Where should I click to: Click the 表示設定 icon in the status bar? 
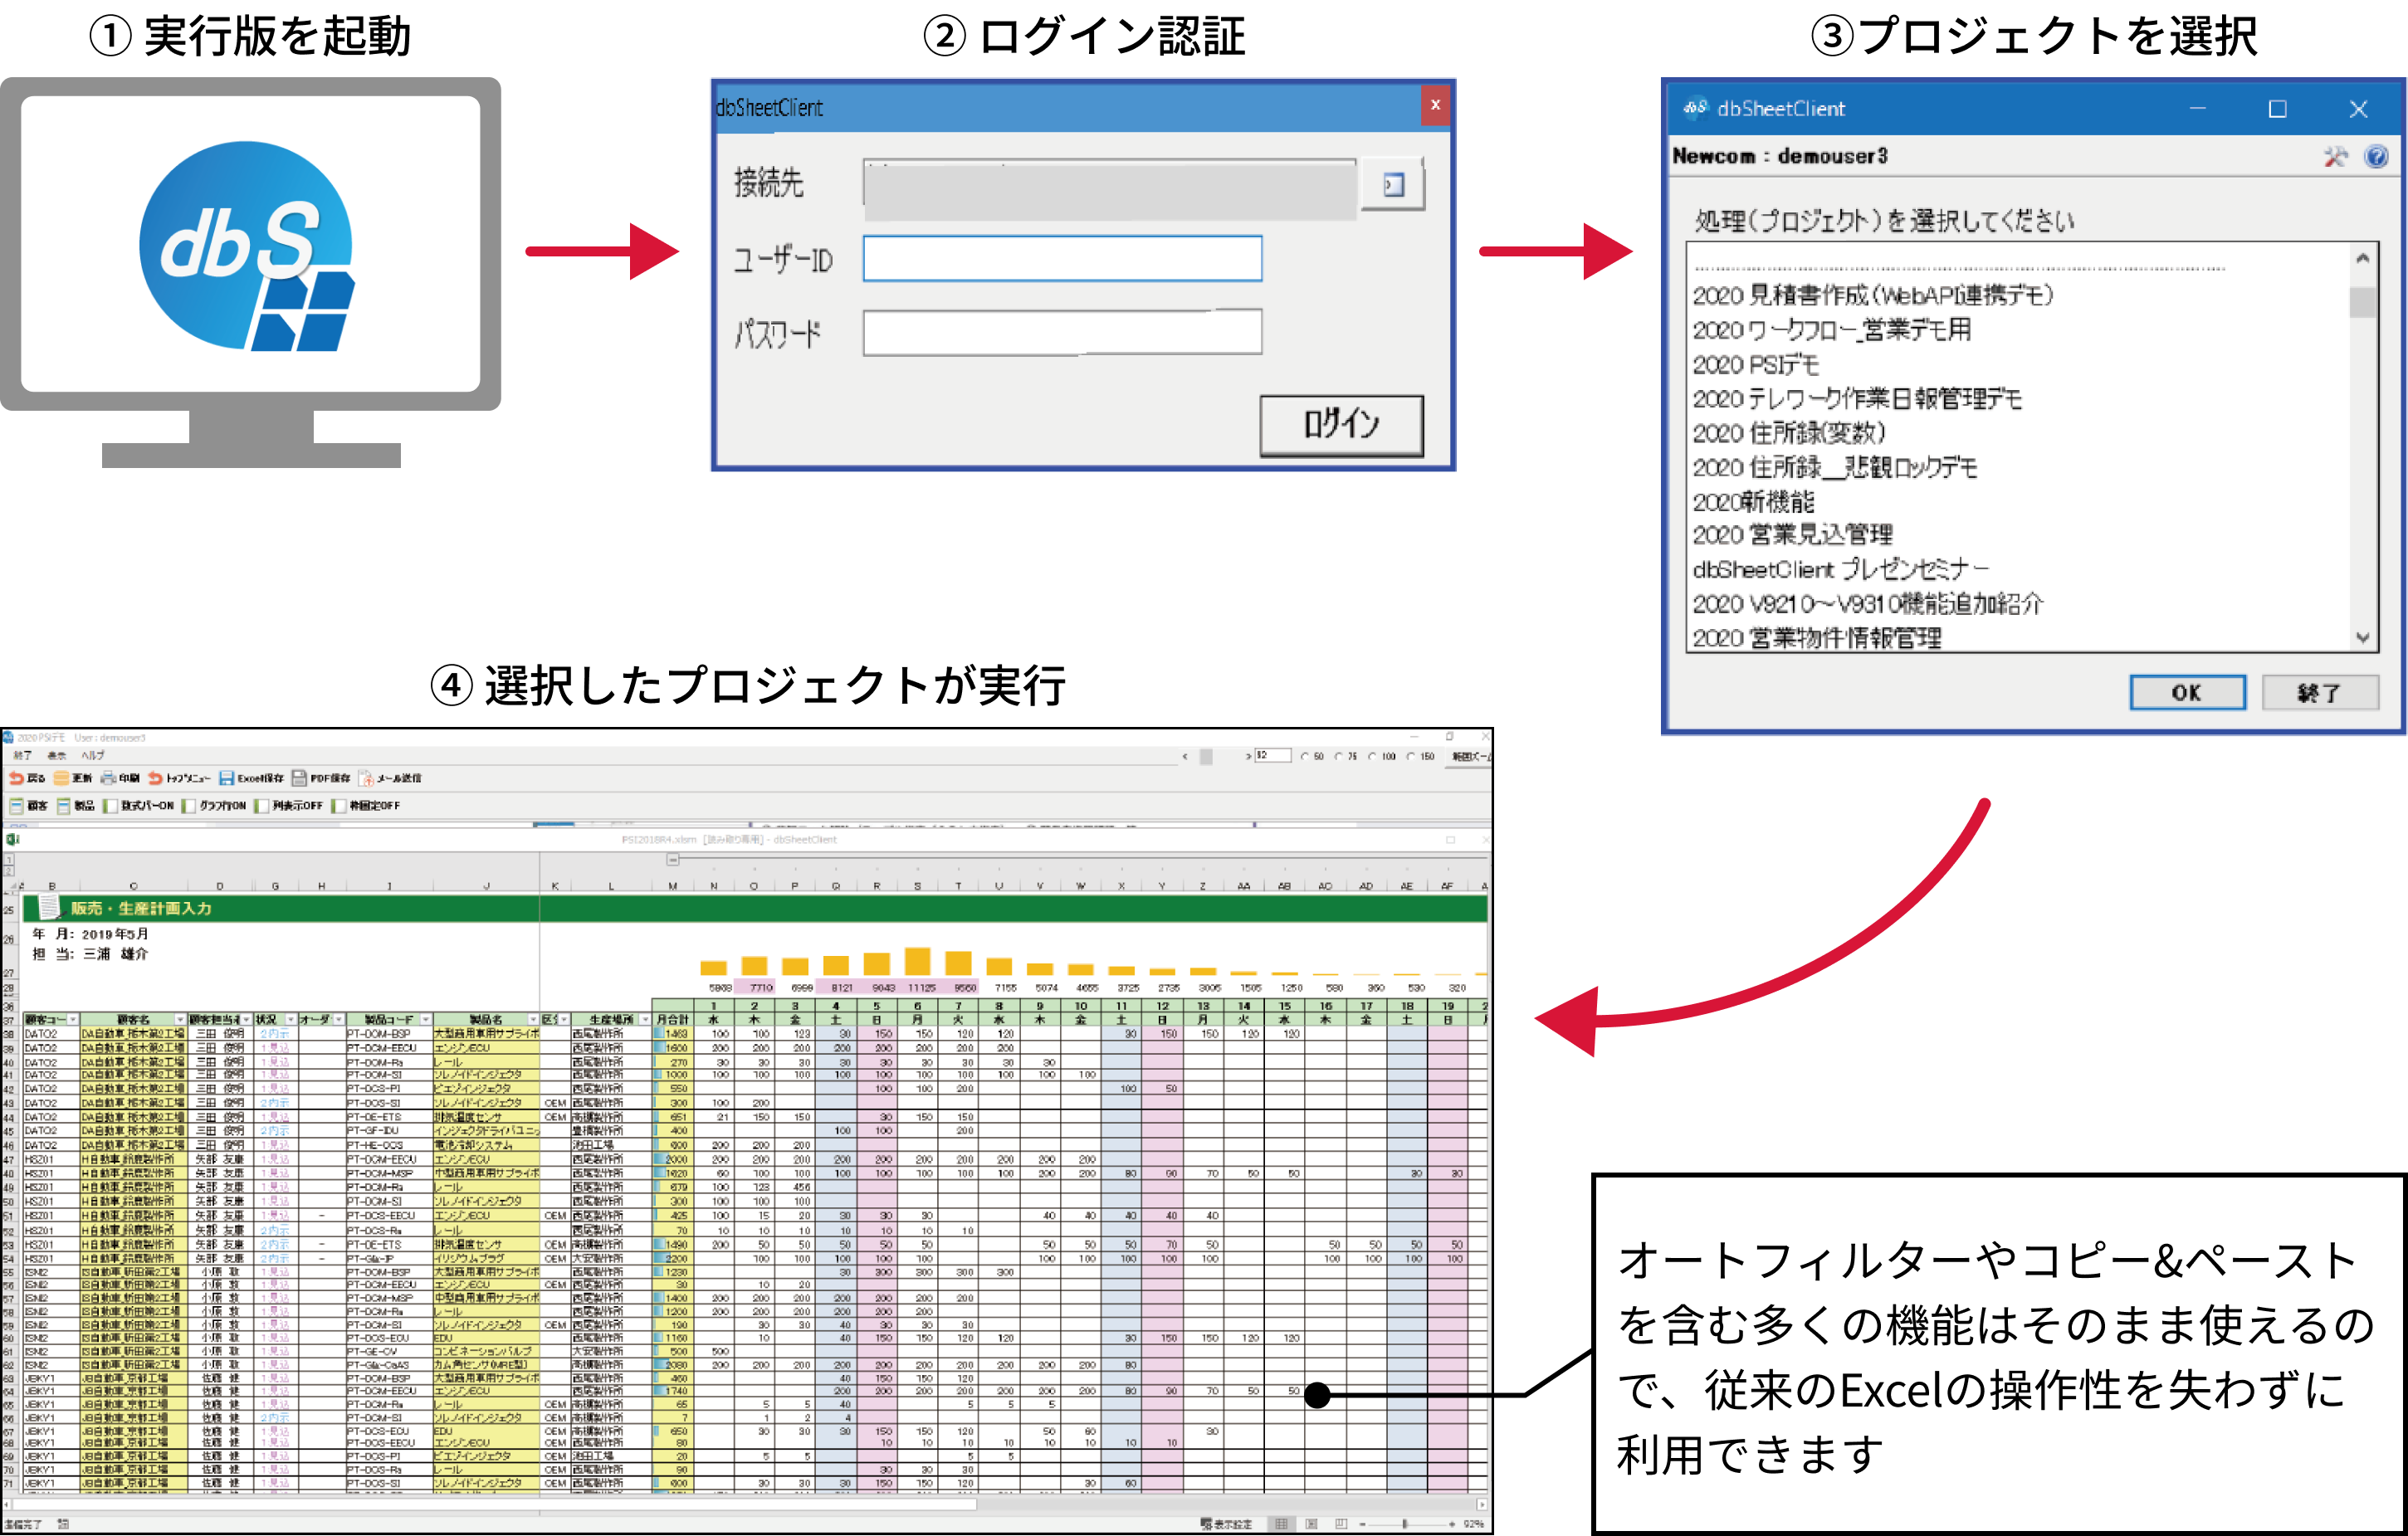point(1206,1524)
